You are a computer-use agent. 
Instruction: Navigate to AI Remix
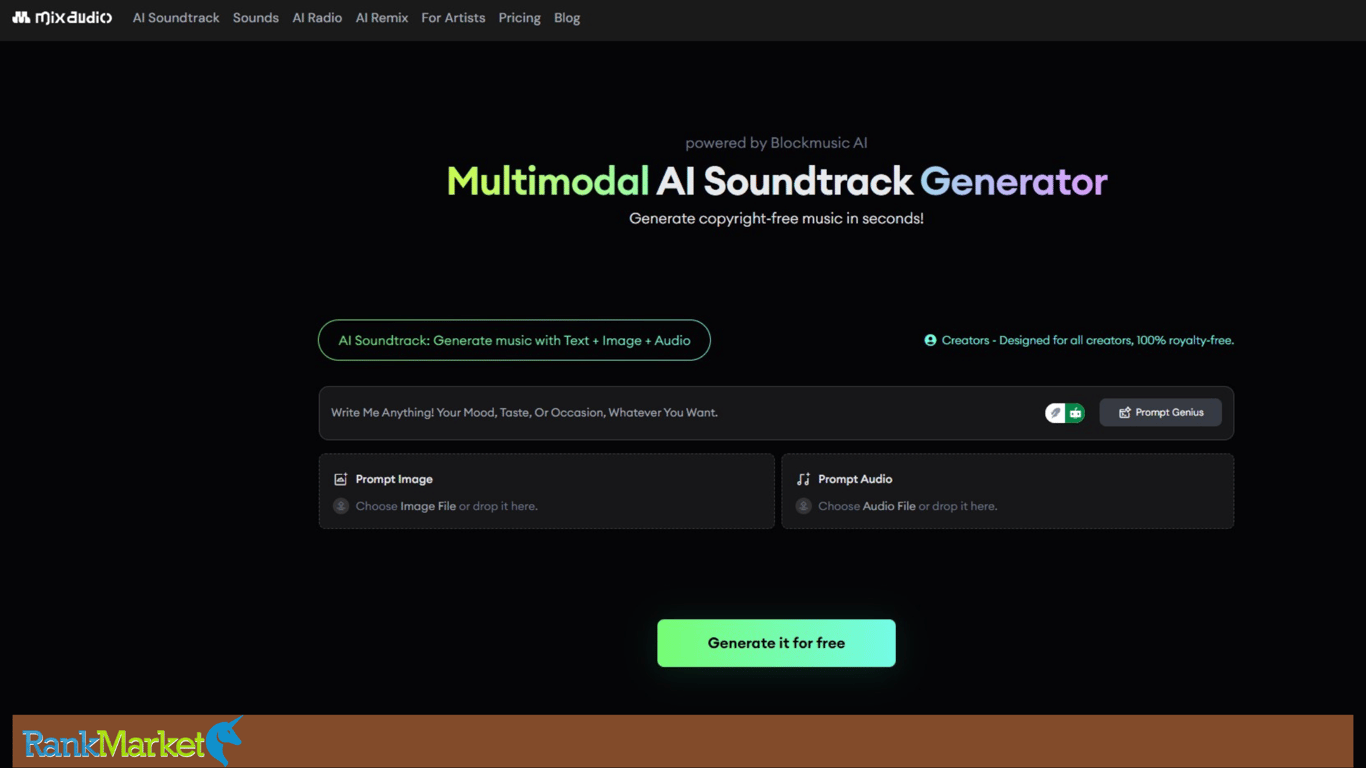coord(382,18)
